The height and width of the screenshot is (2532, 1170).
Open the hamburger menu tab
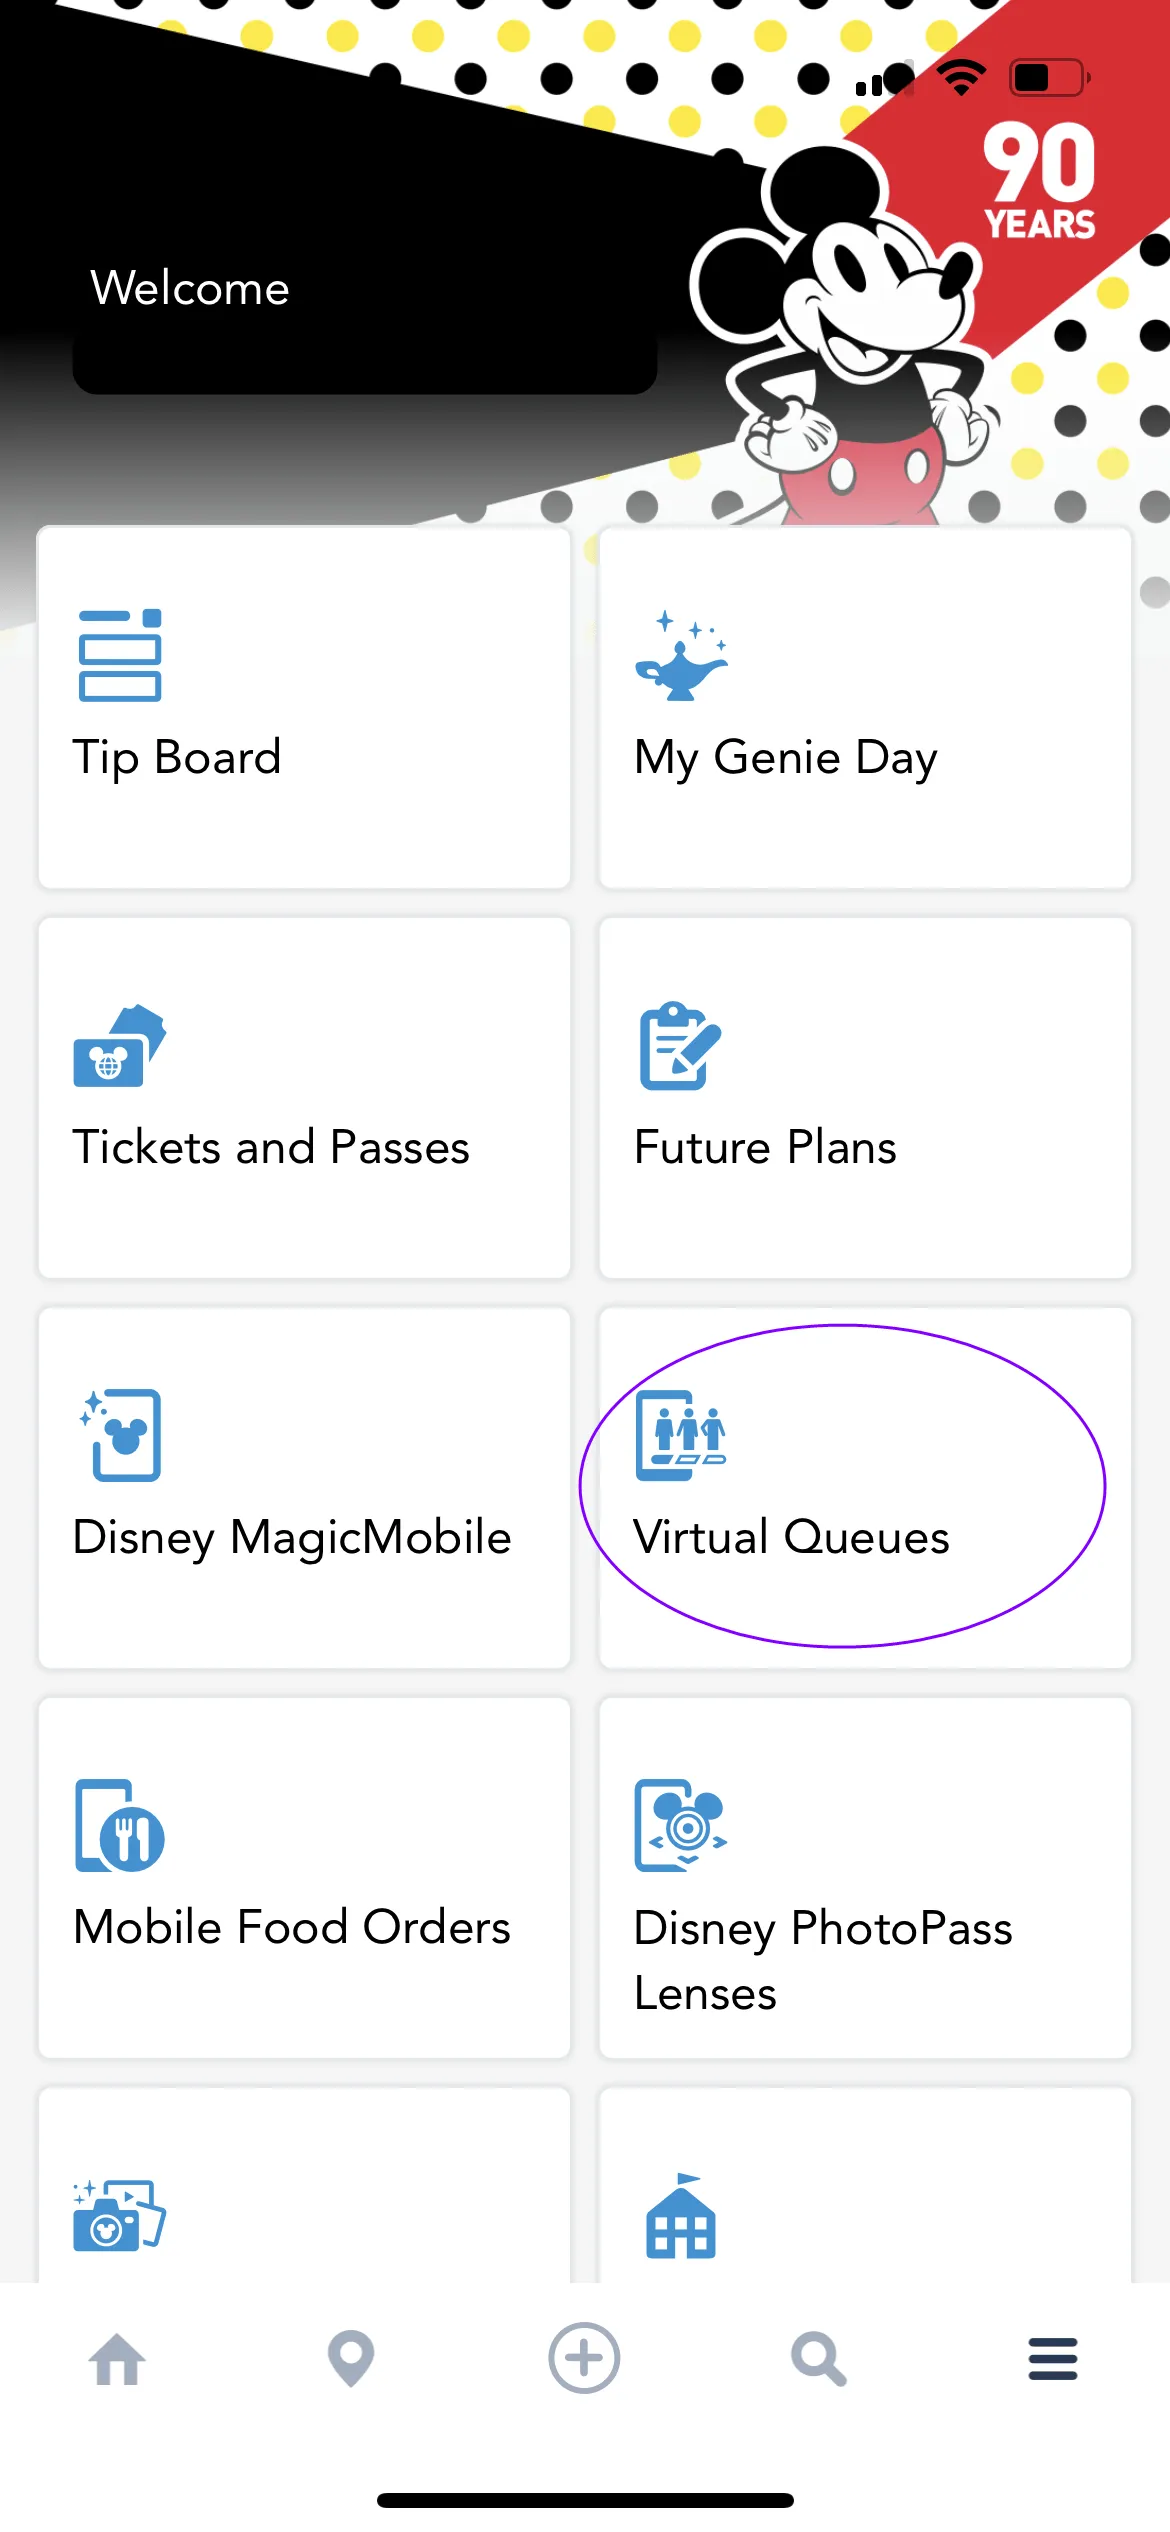pos(1053,2359)
